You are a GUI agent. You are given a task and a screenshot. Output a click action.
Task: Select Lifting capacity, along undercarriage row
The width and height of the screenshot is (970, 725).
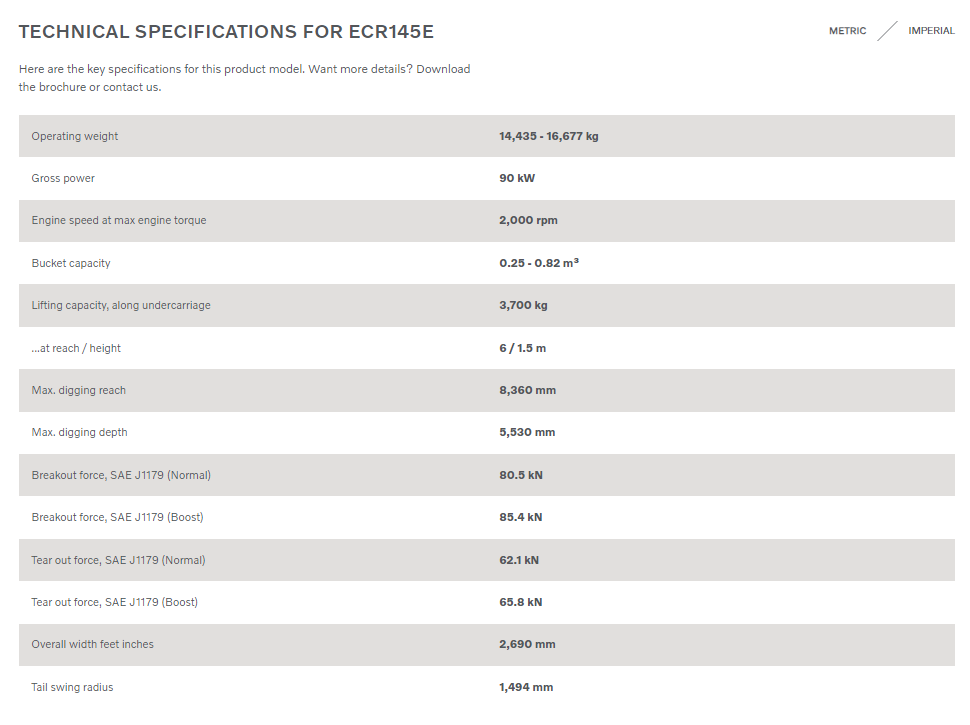coord(487,305)
